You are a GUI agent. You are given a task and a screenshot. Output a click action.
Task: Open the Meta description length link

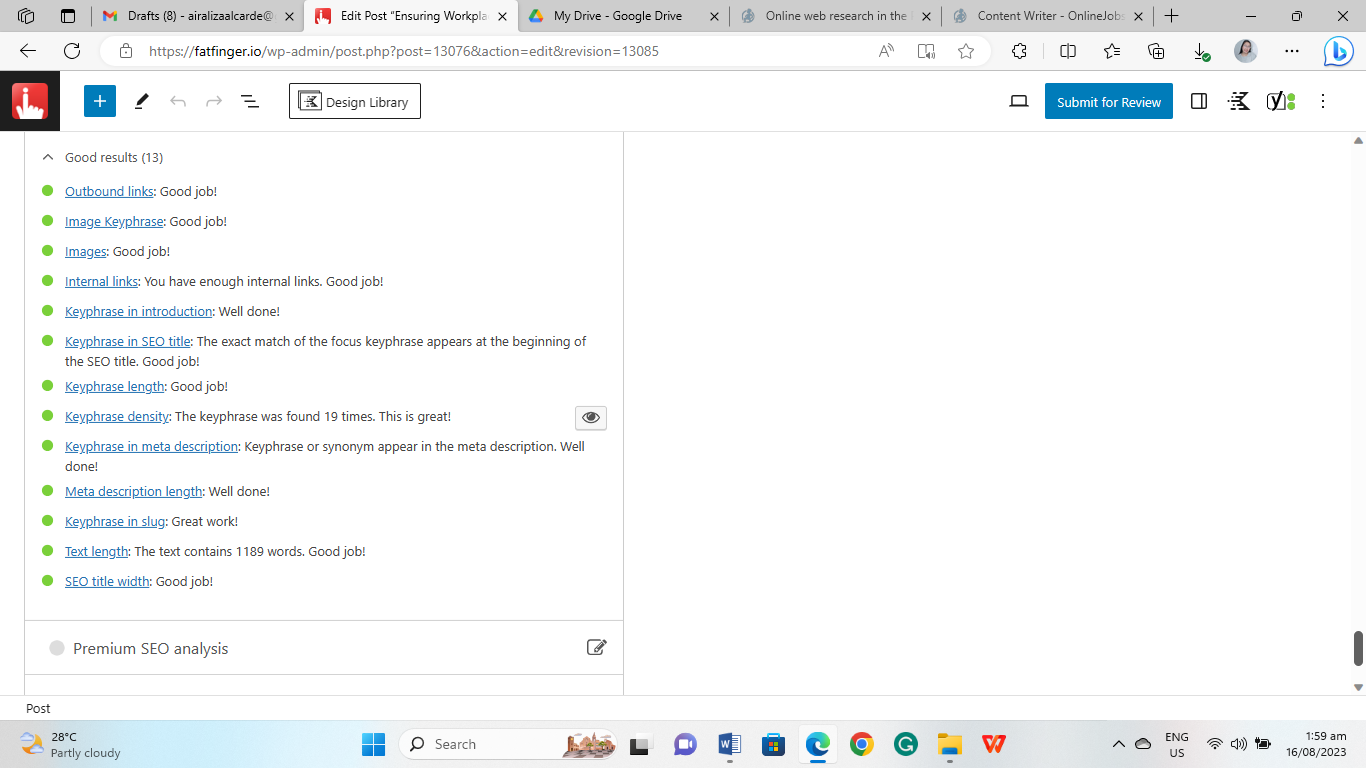click(x=134, y=491)
